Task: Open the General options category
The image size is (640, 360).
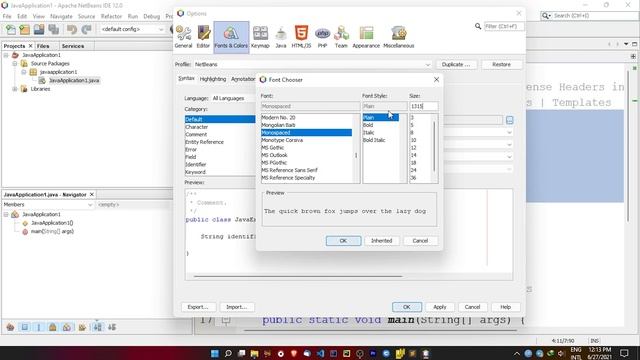Action: (x=183, y=37)
